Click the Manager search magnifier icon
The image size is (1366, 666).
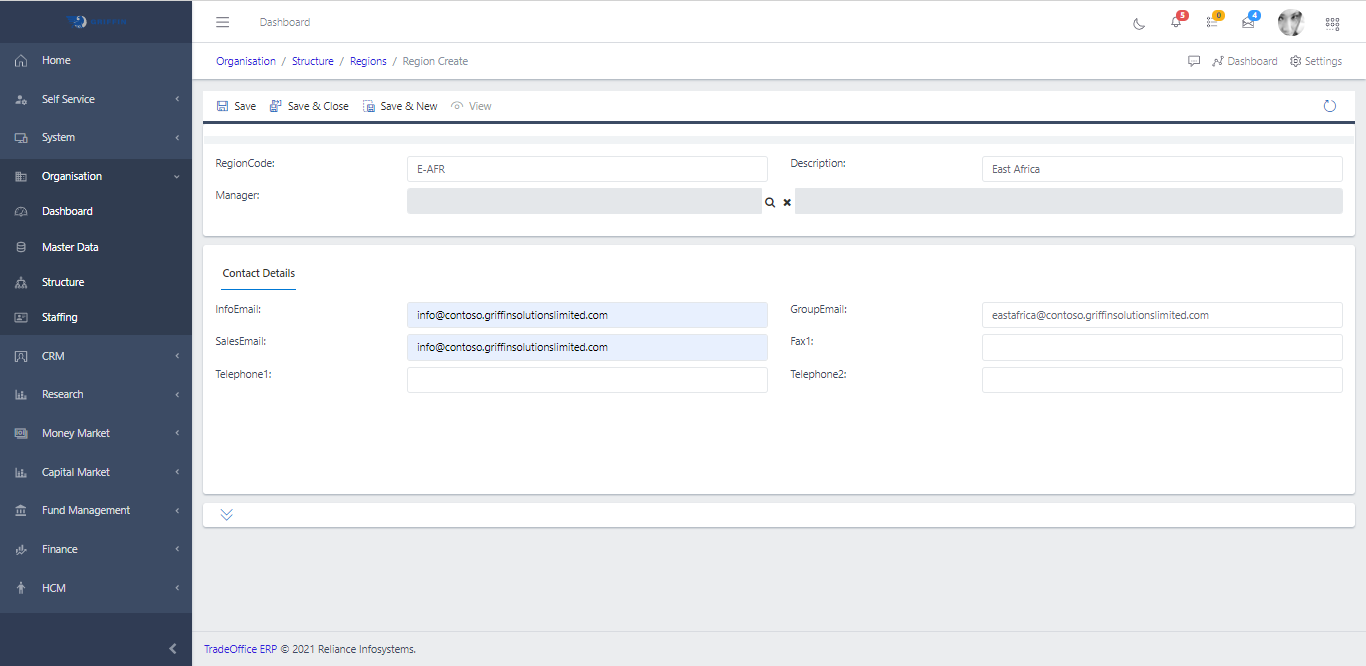pyautogui.click(x=770, y=202)
